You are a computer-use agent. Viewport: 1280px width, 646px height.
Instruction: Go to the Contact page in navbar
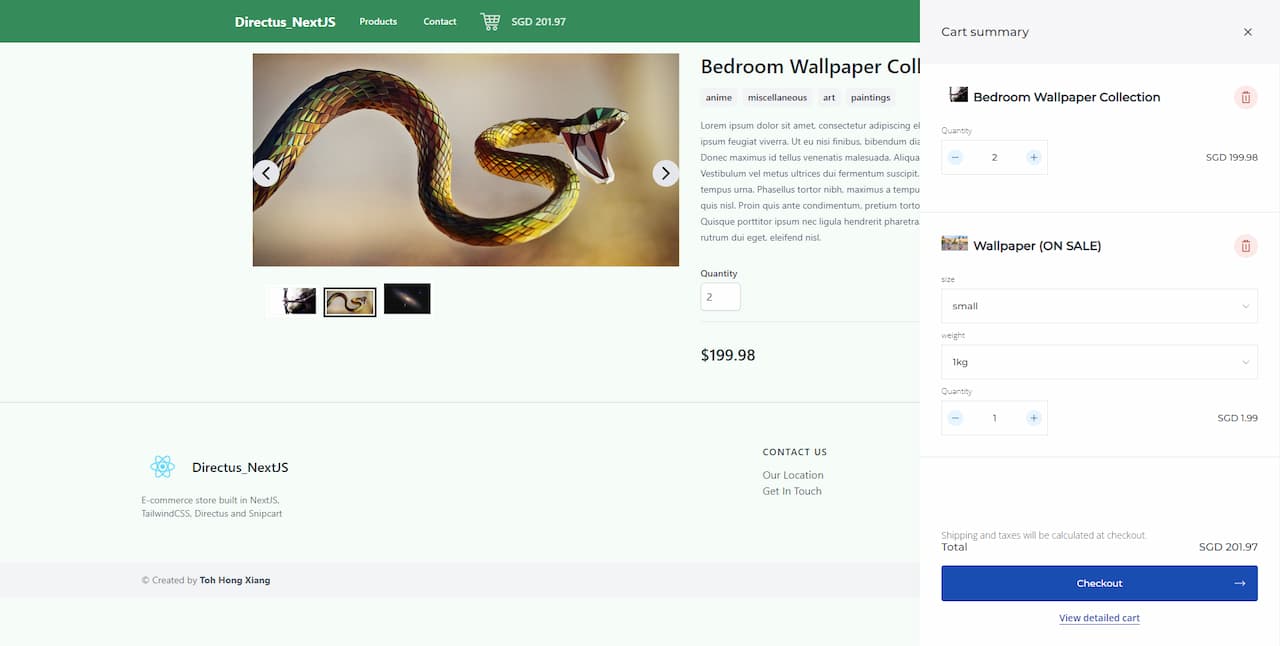coord(439,21)
